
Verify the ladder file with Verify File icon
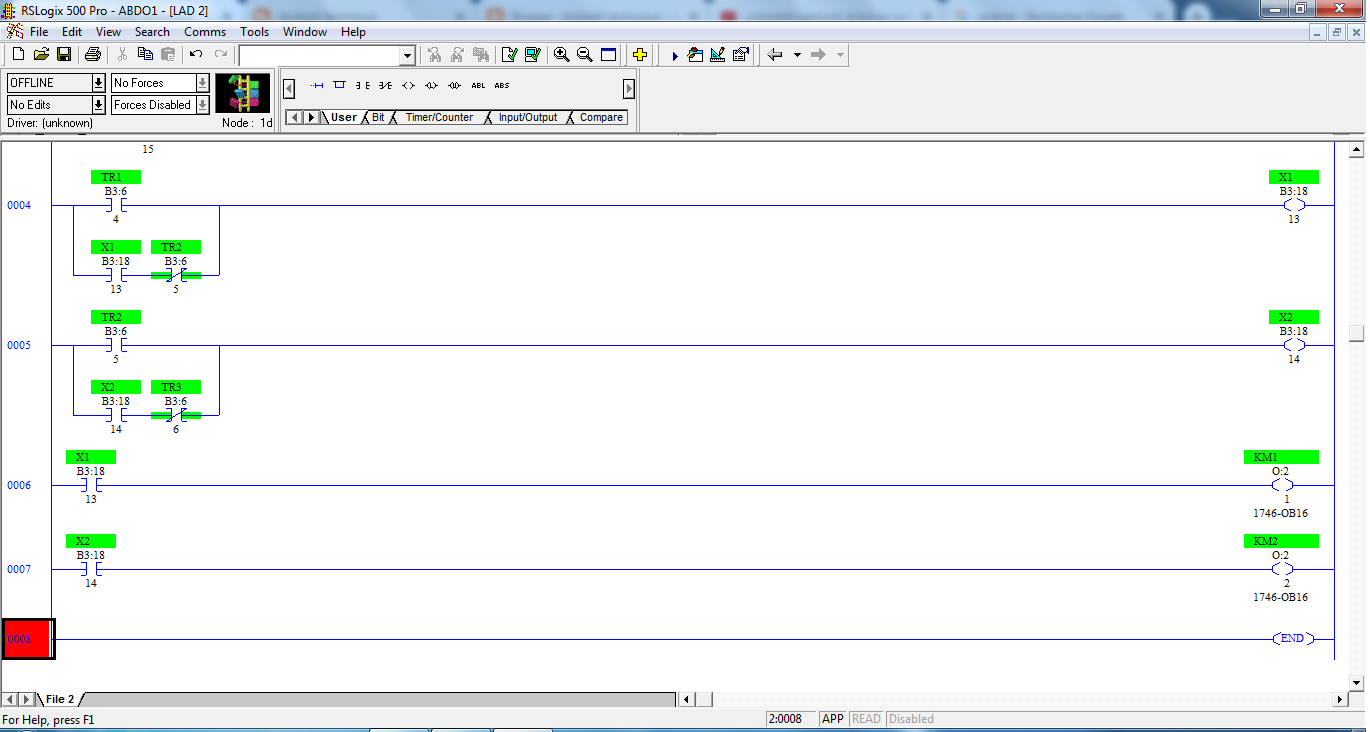click(x=508, y=54)
